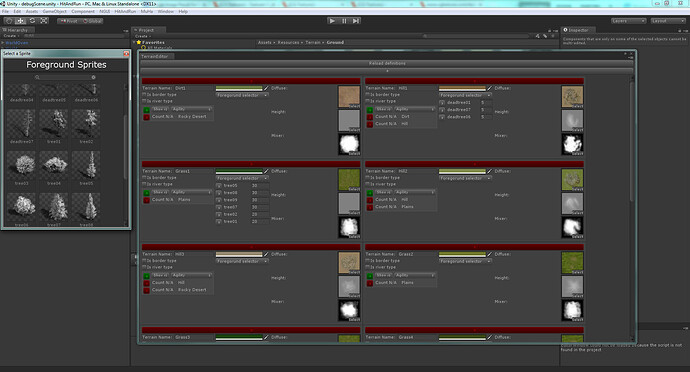Select the Rotate tool in the toolbar

[32, 21]
